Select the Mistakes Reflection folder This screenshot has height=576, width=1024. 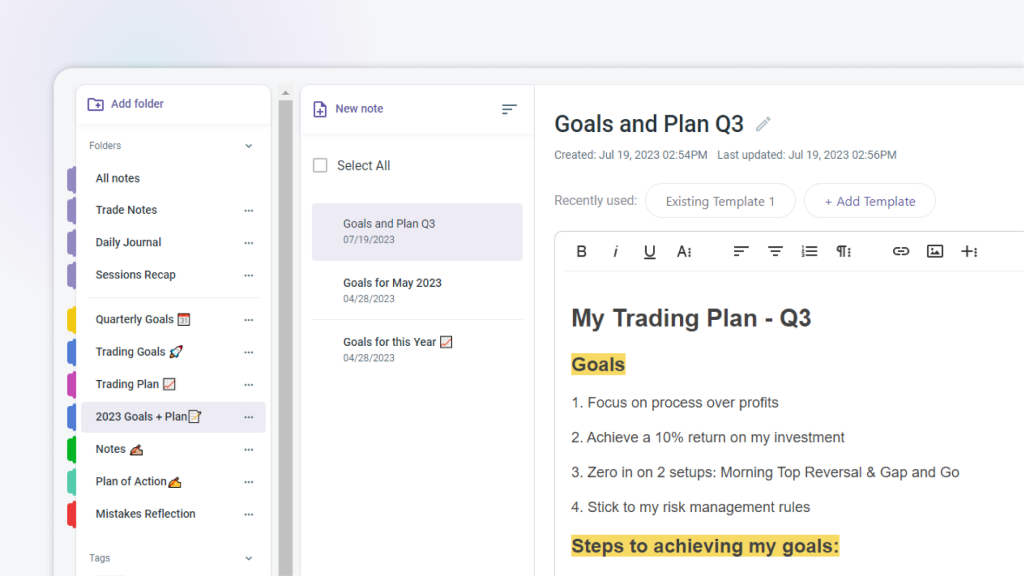(145, 514)
